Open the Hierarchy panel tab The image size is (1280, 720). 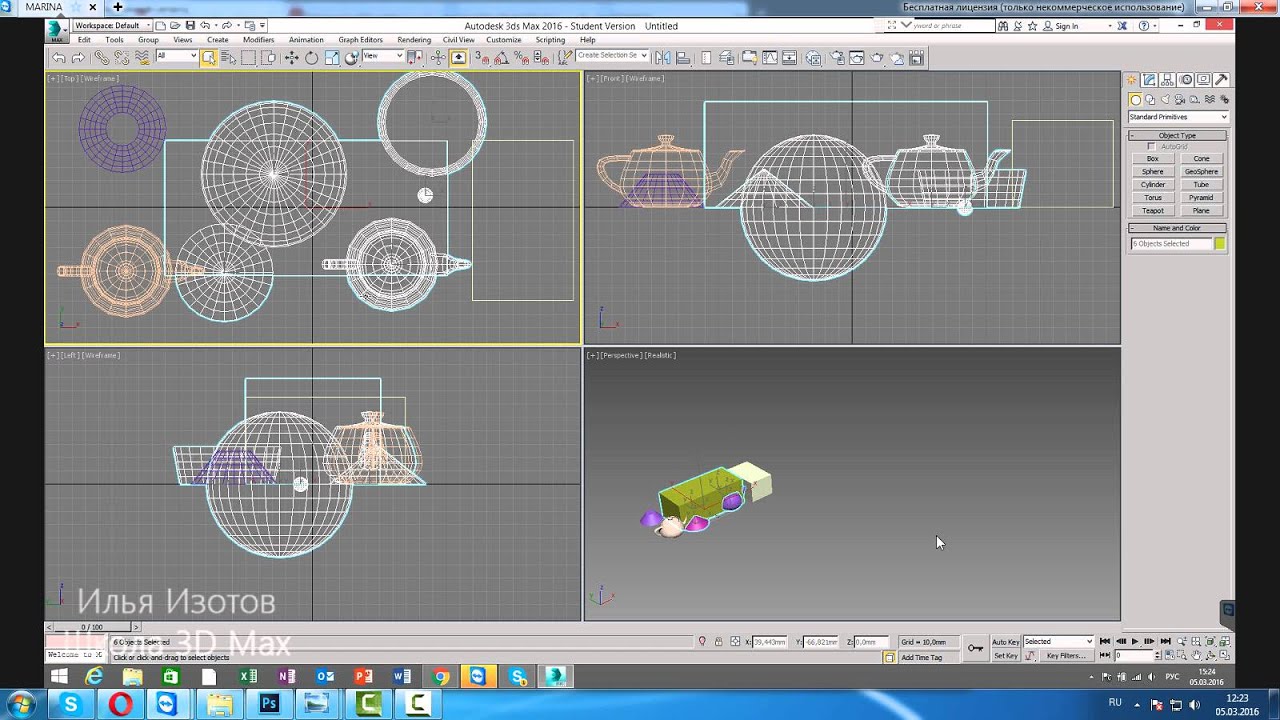(x=1168, y=79)
